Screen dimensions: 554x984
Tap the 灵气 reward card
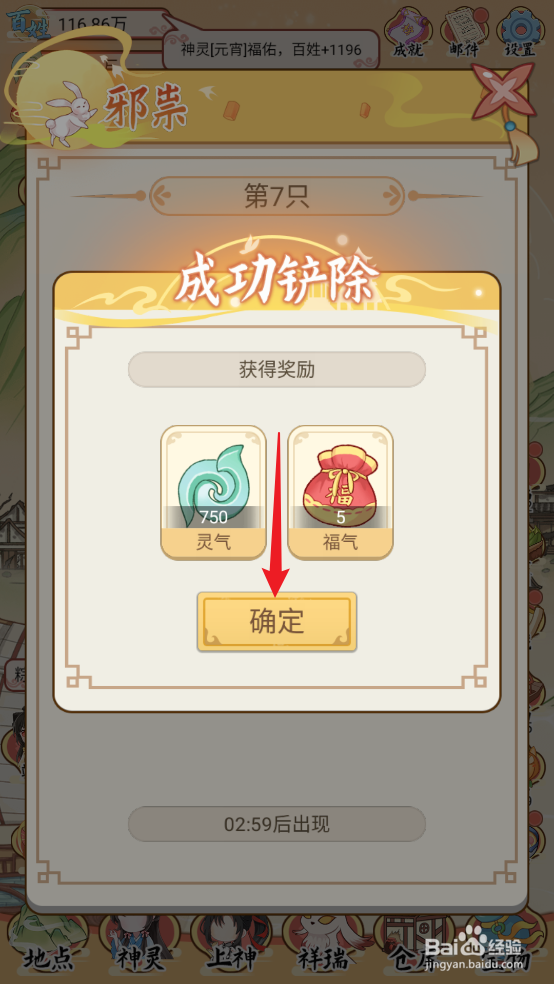pyautogui.click(x=213, y=493)
